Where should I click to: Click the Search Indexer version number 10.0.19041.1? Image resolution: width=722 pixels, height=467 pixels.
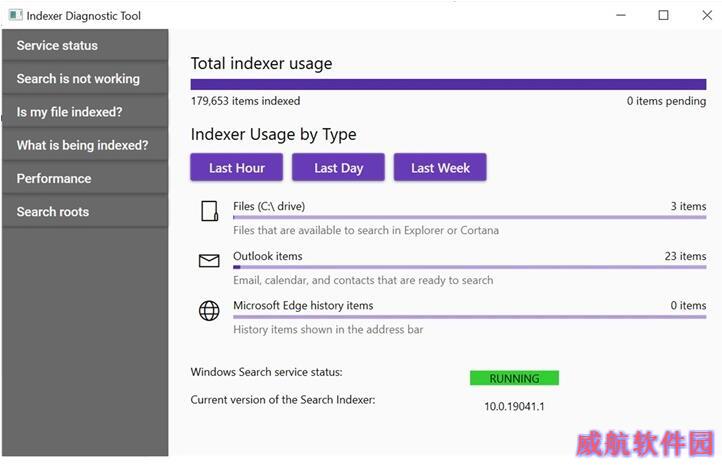point(514,406)
